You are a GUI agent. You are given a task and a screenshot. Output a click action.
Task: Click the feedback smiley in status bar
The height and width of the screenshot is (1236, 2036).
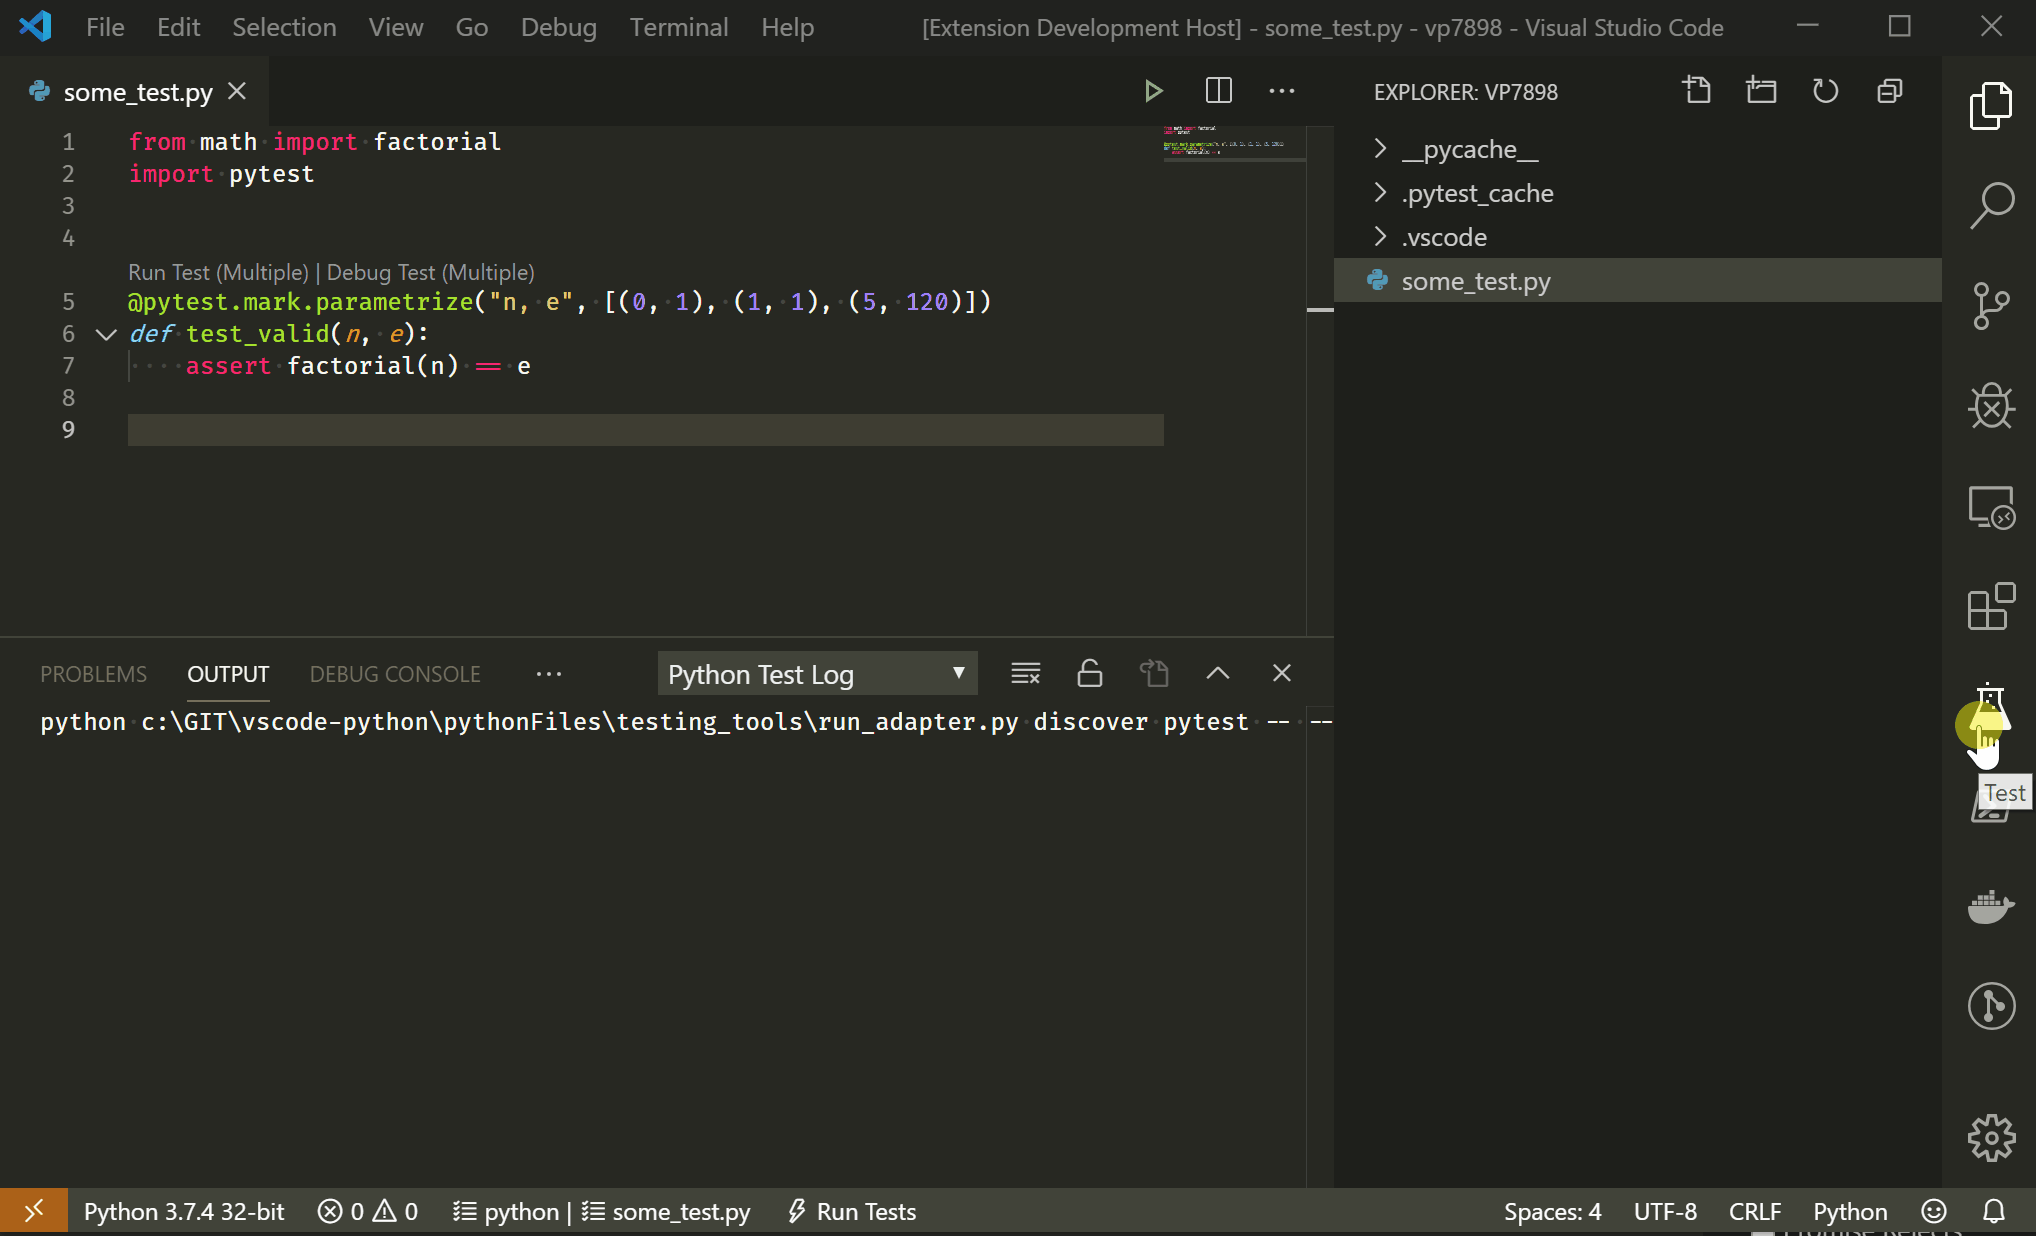[1934, 1211]
